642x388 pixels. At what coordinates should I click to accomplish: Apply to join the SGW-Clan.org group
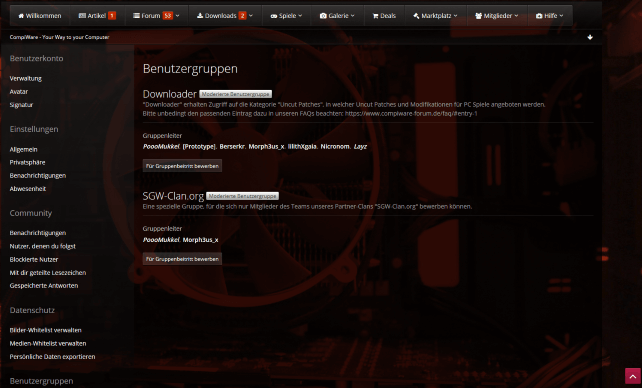click(182, 259)
